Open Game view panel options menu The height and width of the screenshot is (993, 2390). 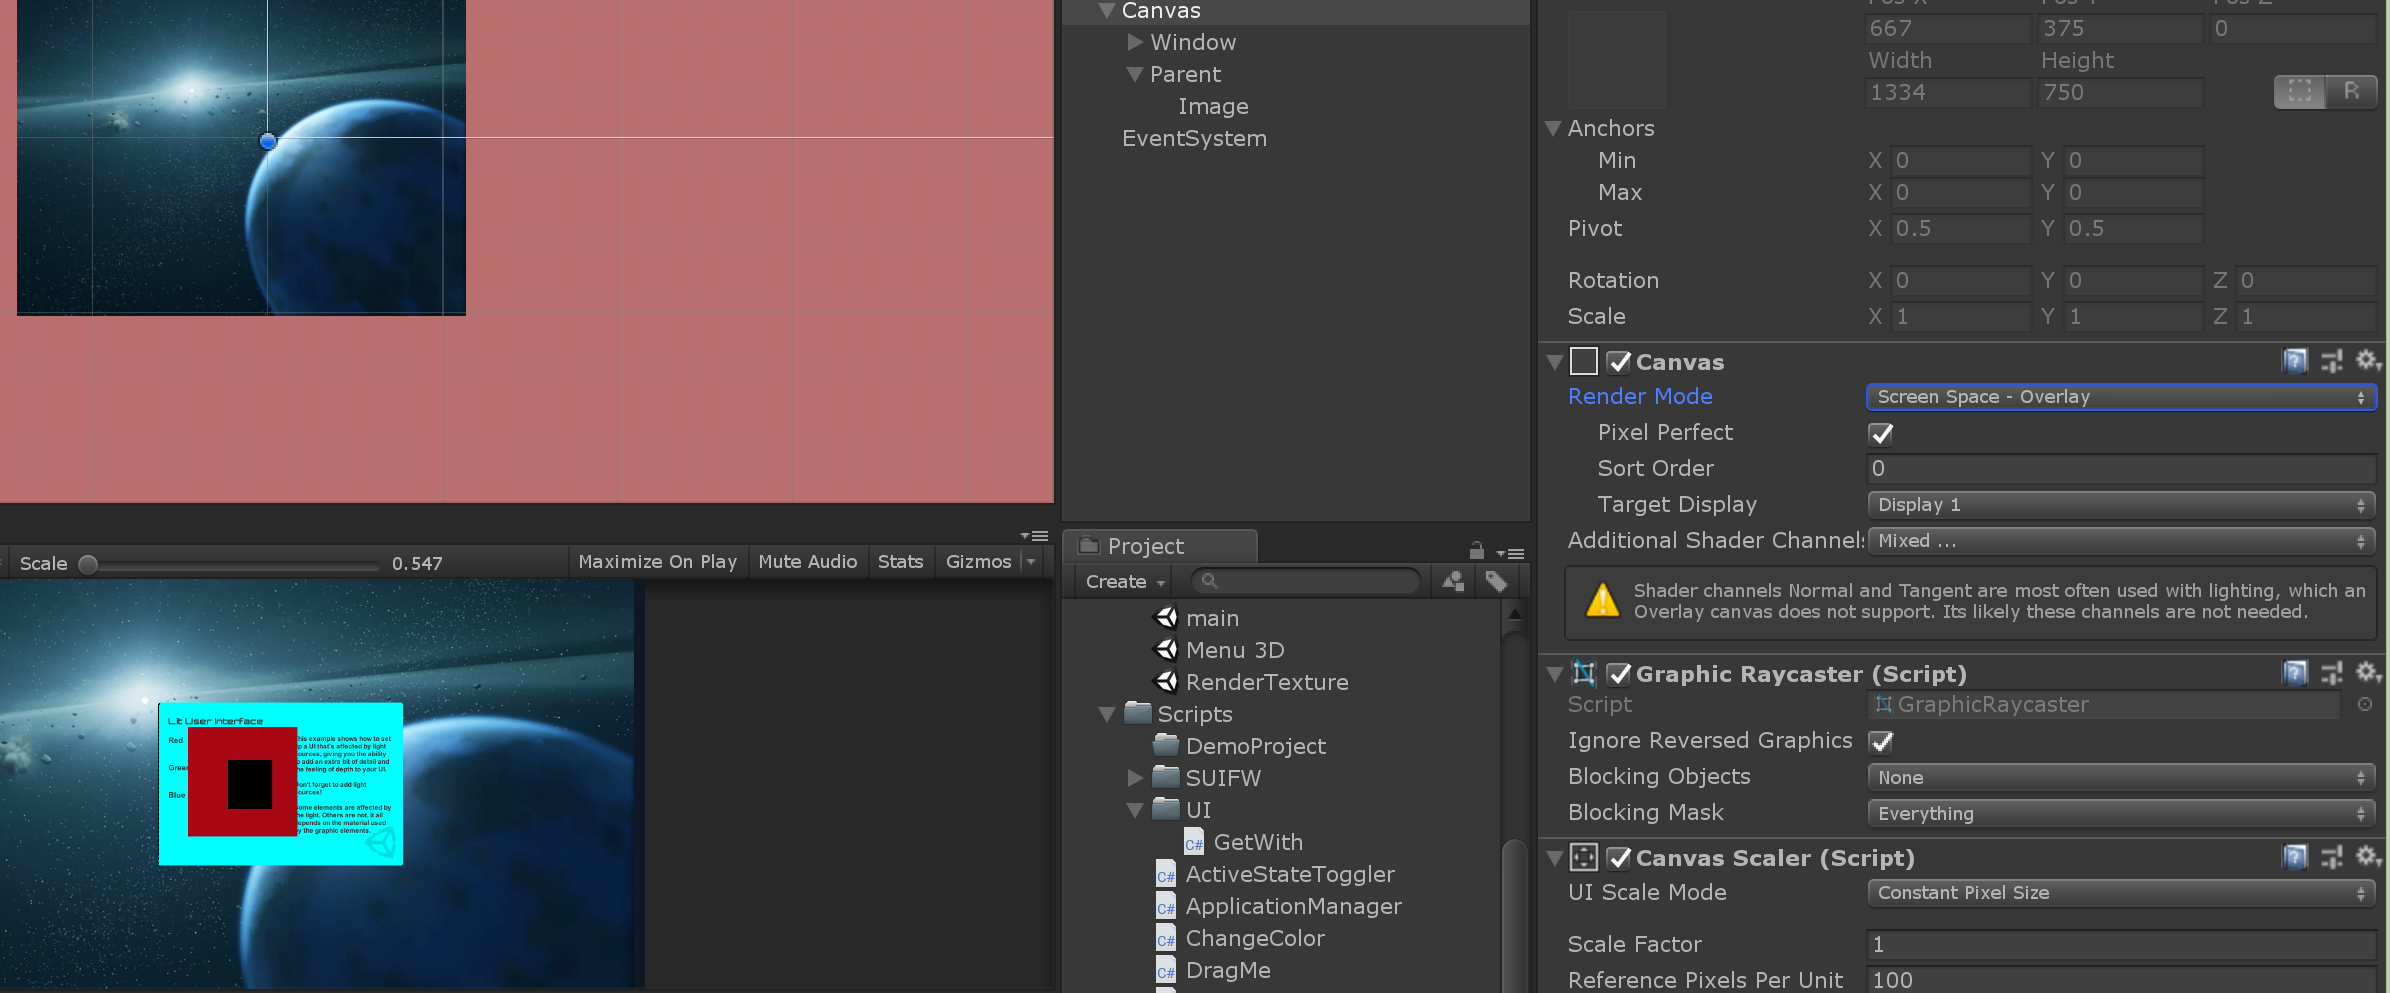[x=1034, y=536]
